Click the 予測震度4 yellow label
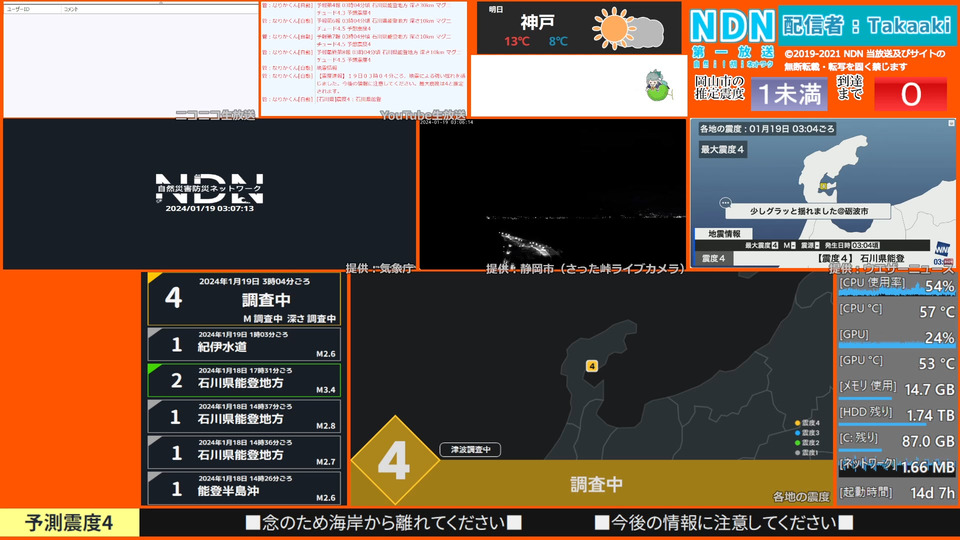This screenshot has height=540, width=960. coord(69,523)
